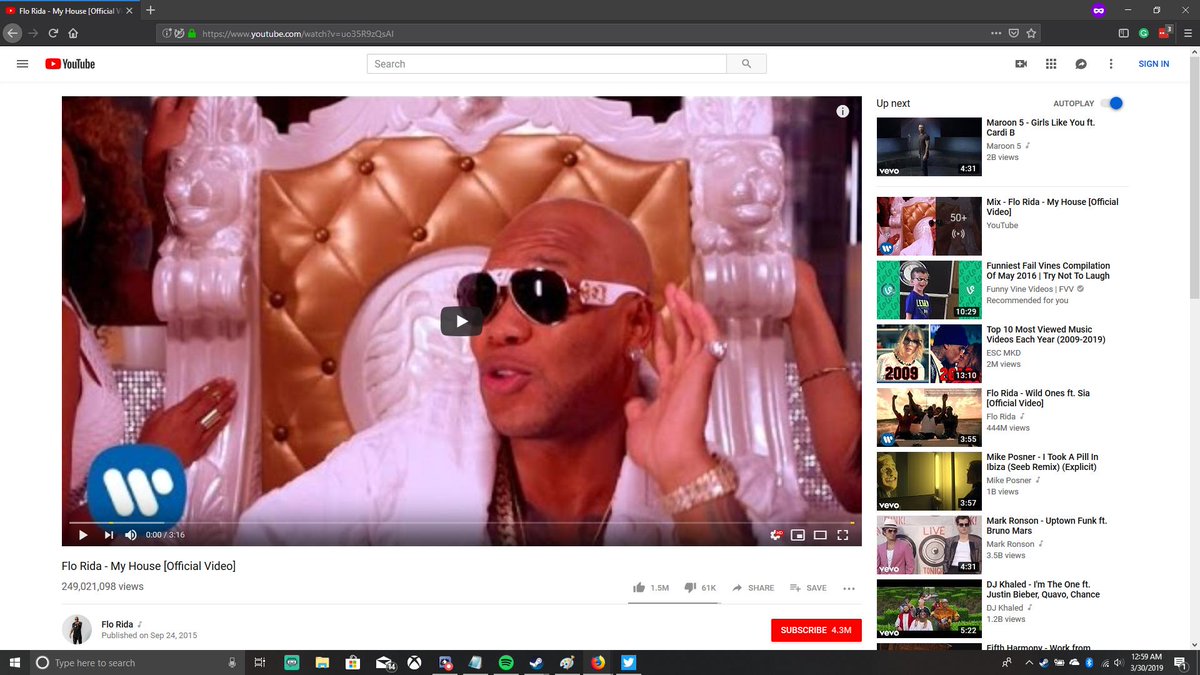This screenshot has height=675, width=1200.
Task: Enable miniplayer mode
Action: click(x=798, y=535)
